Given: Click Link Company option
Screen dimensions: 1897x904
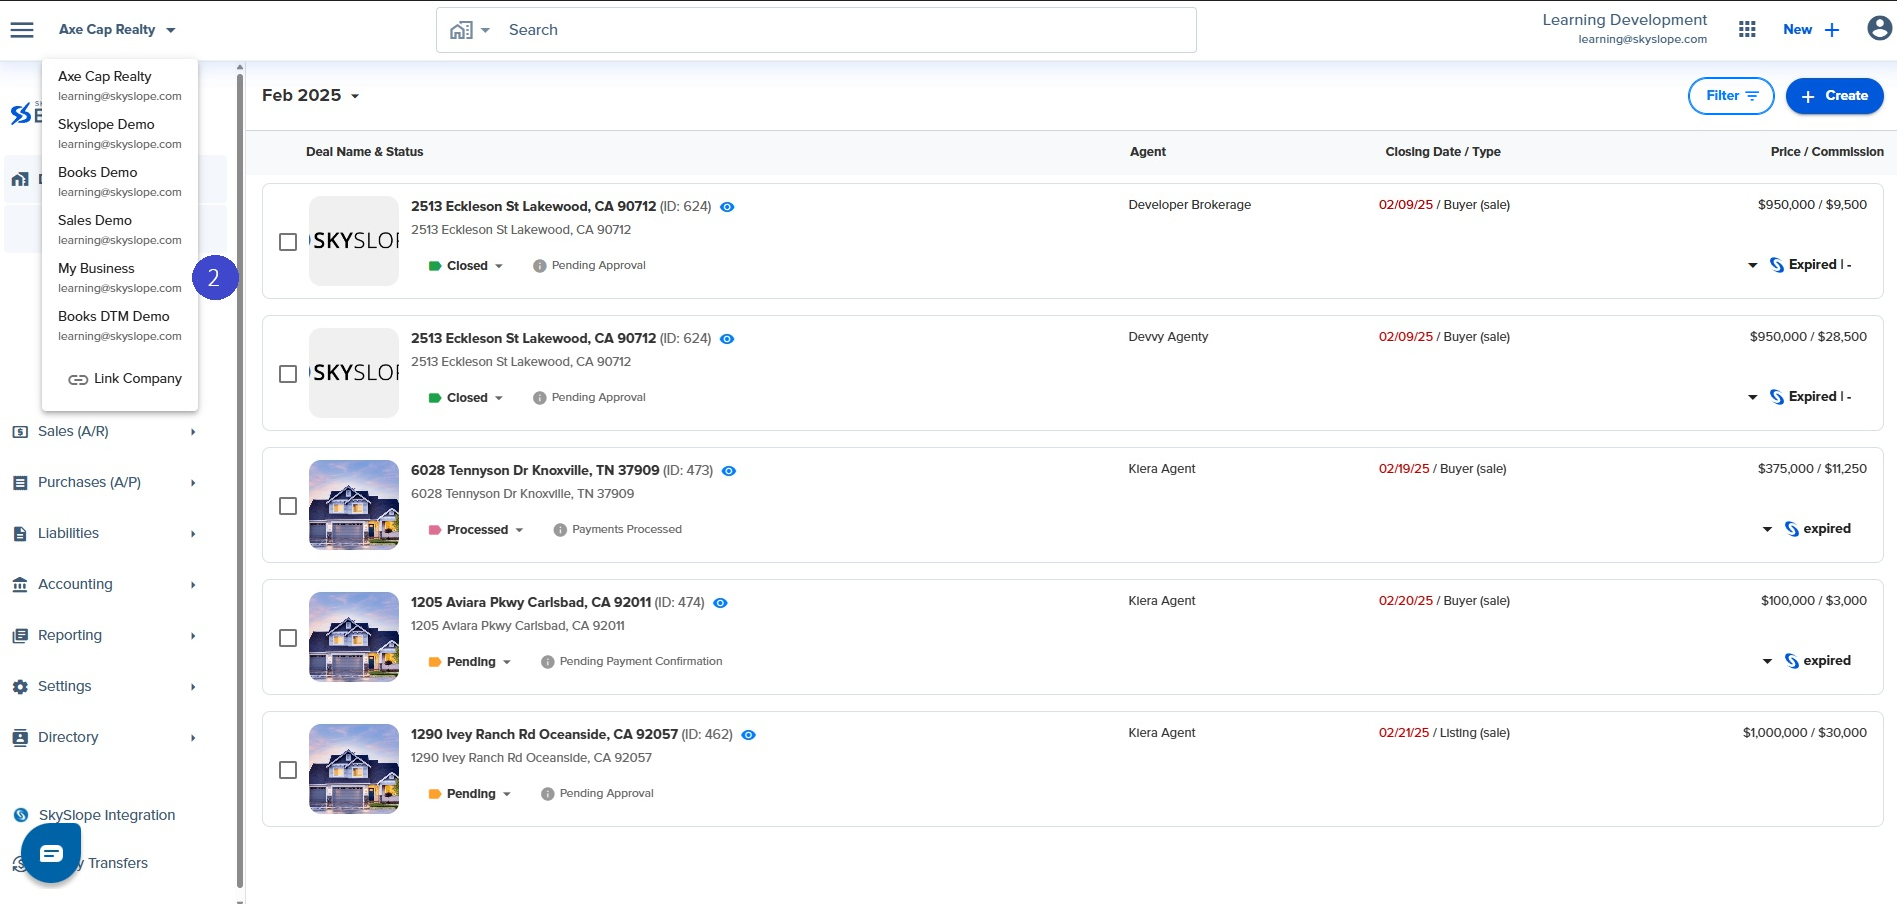Looking at the screenshot, I should [x=124, y=379].
